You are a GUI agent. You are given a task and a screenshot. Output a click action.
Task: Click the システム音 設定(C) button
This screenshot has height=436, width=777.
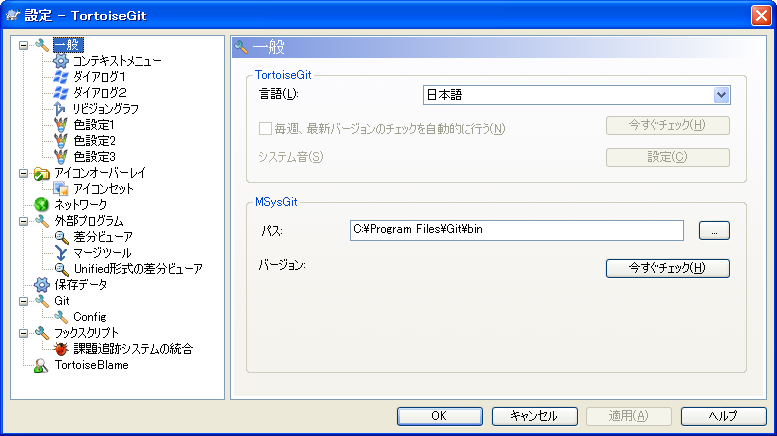coord(667,157)
